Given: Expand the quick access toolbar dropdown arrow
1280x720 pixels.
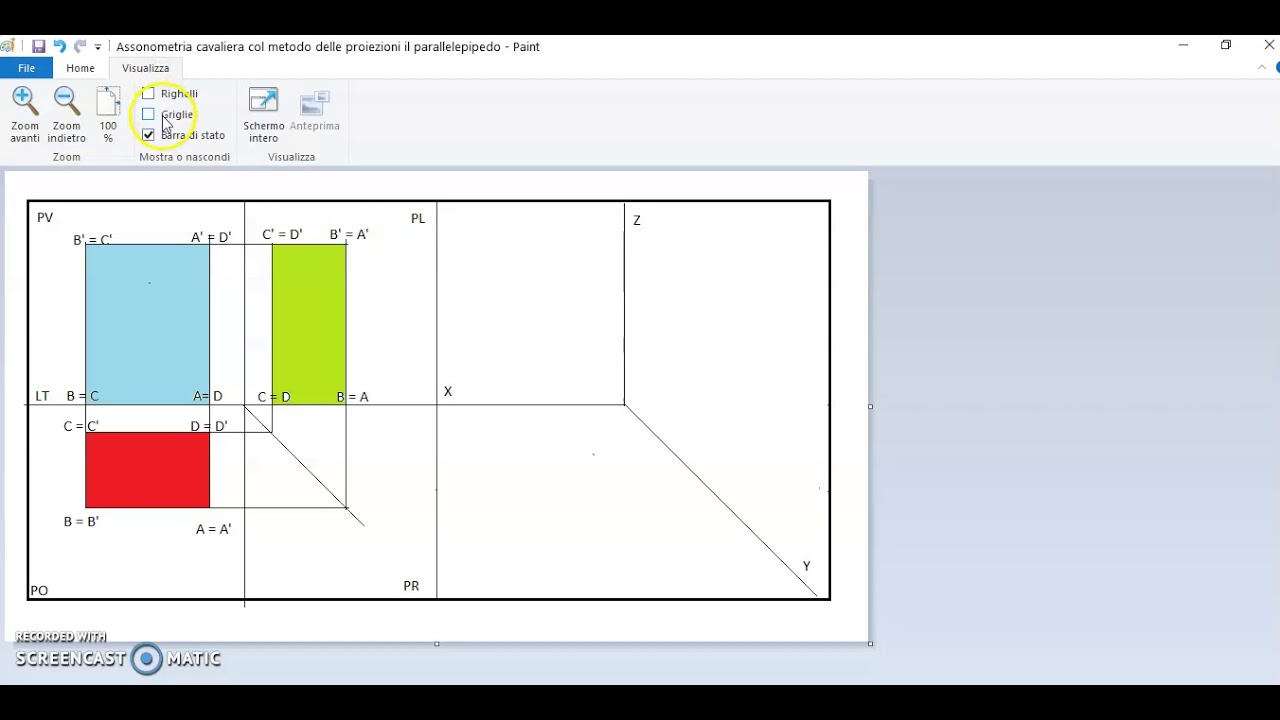Looking at the screenshot, I should [x=98, y=47].
